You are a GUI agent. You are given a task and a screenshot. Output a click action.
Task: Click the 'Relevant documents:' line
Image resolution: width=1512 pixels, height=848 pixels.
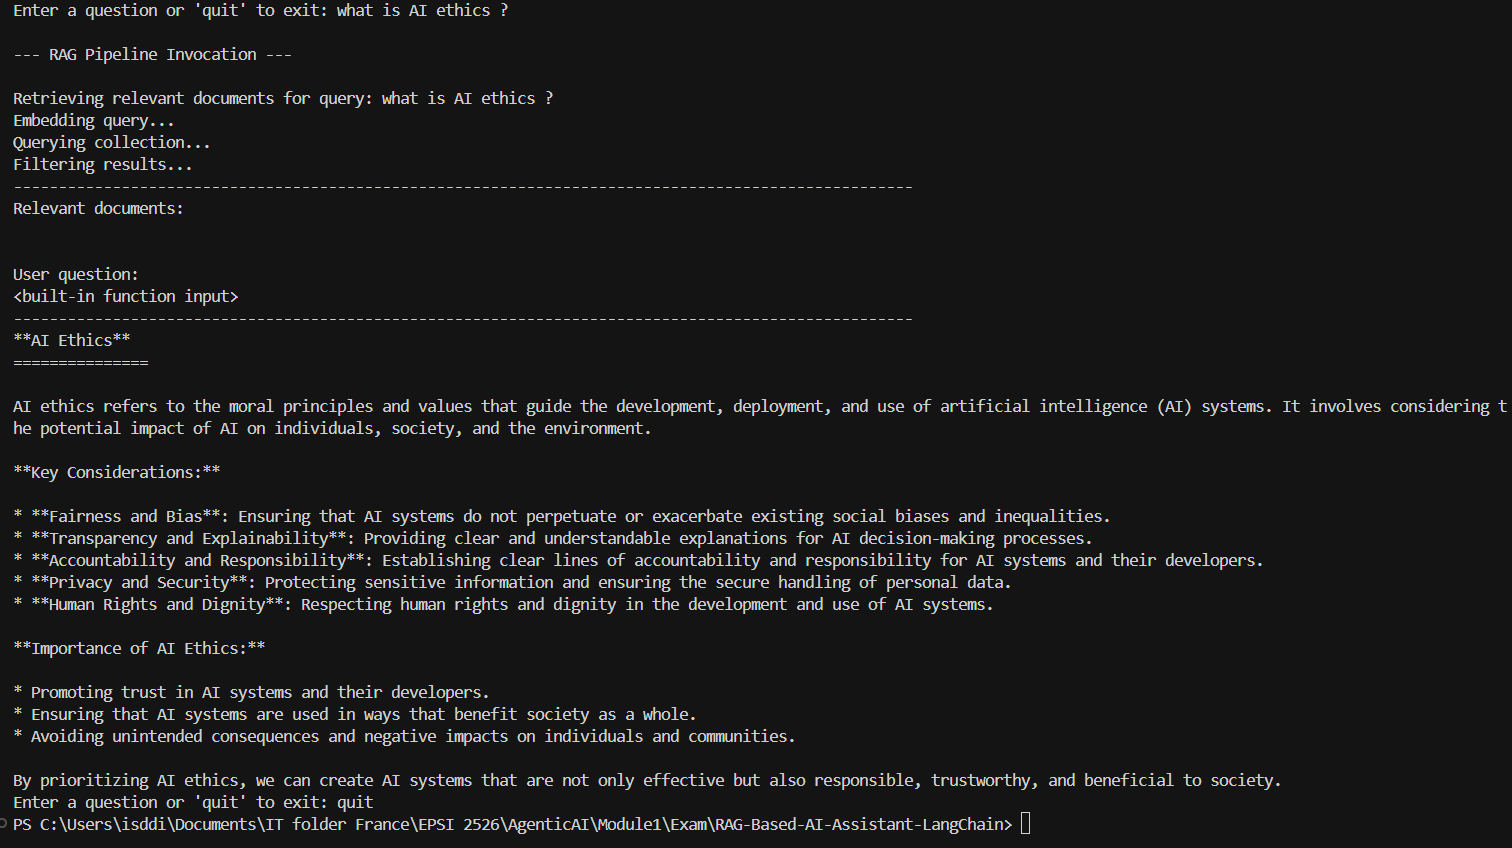click(x=98, y=208)
